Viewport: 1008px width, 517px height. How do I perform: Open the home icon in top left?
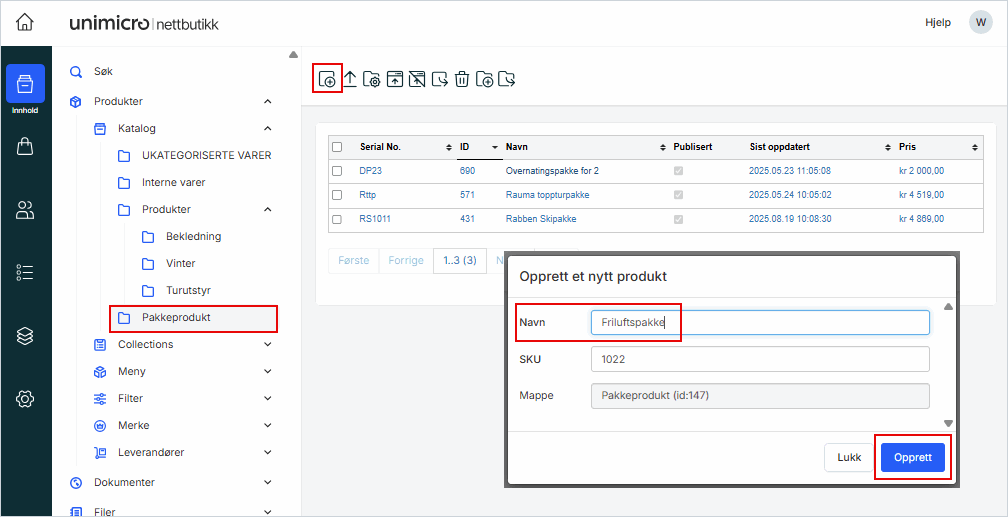pyautogui.click(x=25, y=23)
